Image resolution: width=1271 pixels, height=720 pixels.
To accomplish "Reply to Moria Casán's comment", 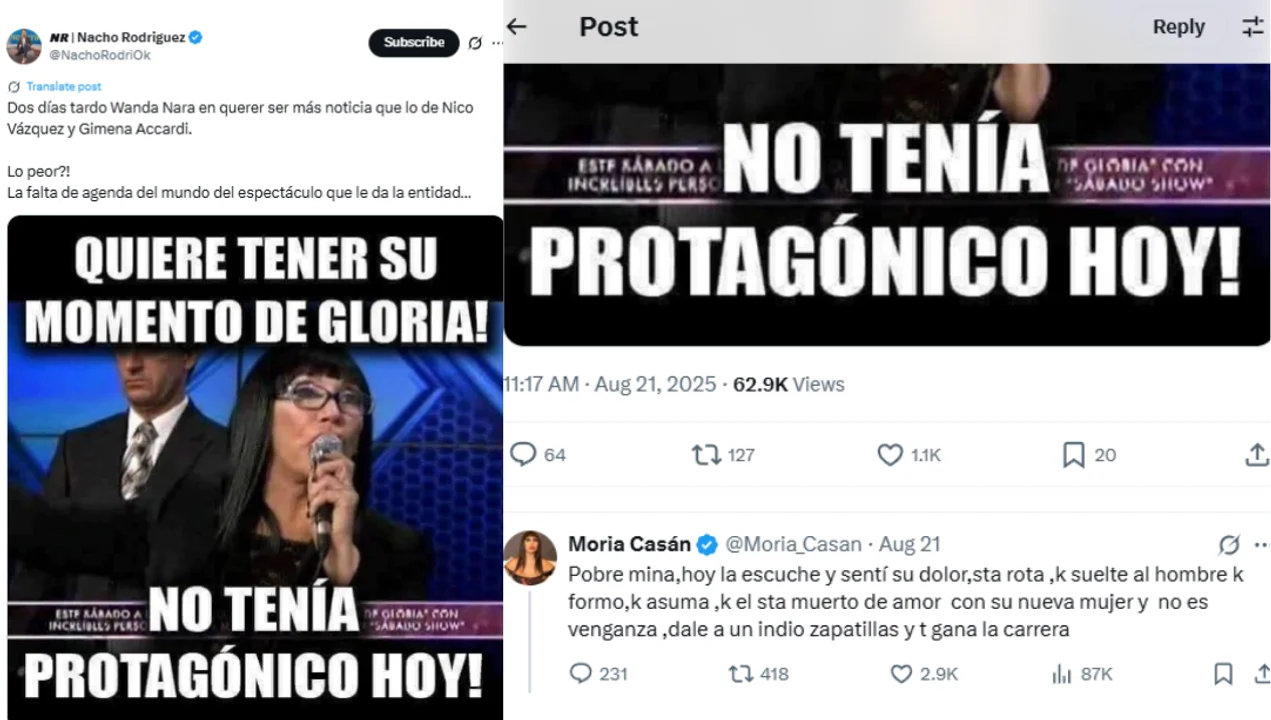I will pyautogui.click(x=598, y=674).
